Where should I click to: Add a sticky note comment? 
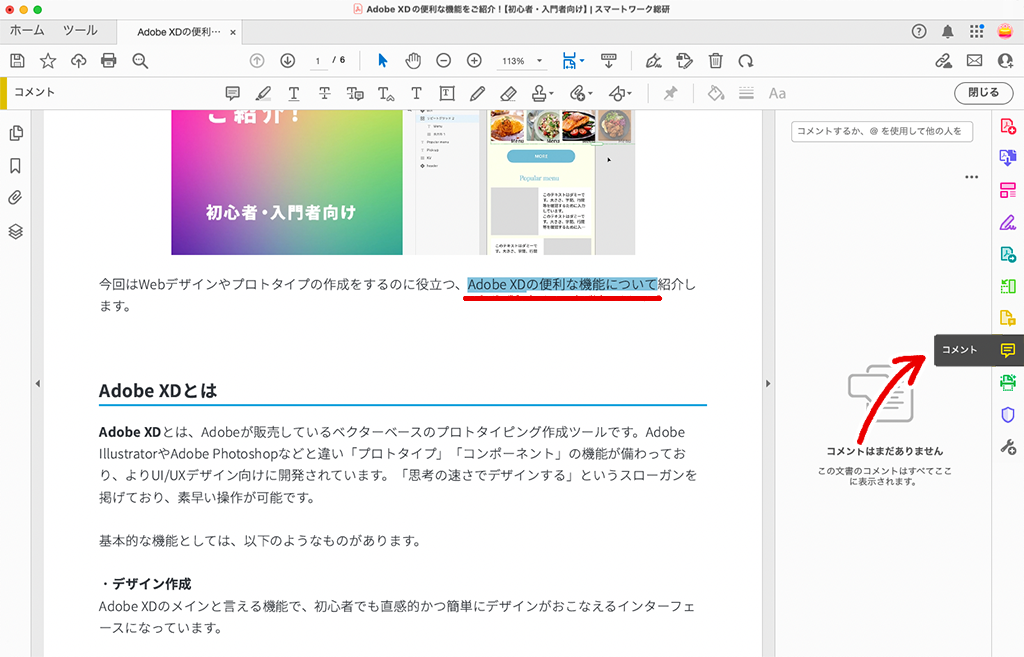coord(232,93)
